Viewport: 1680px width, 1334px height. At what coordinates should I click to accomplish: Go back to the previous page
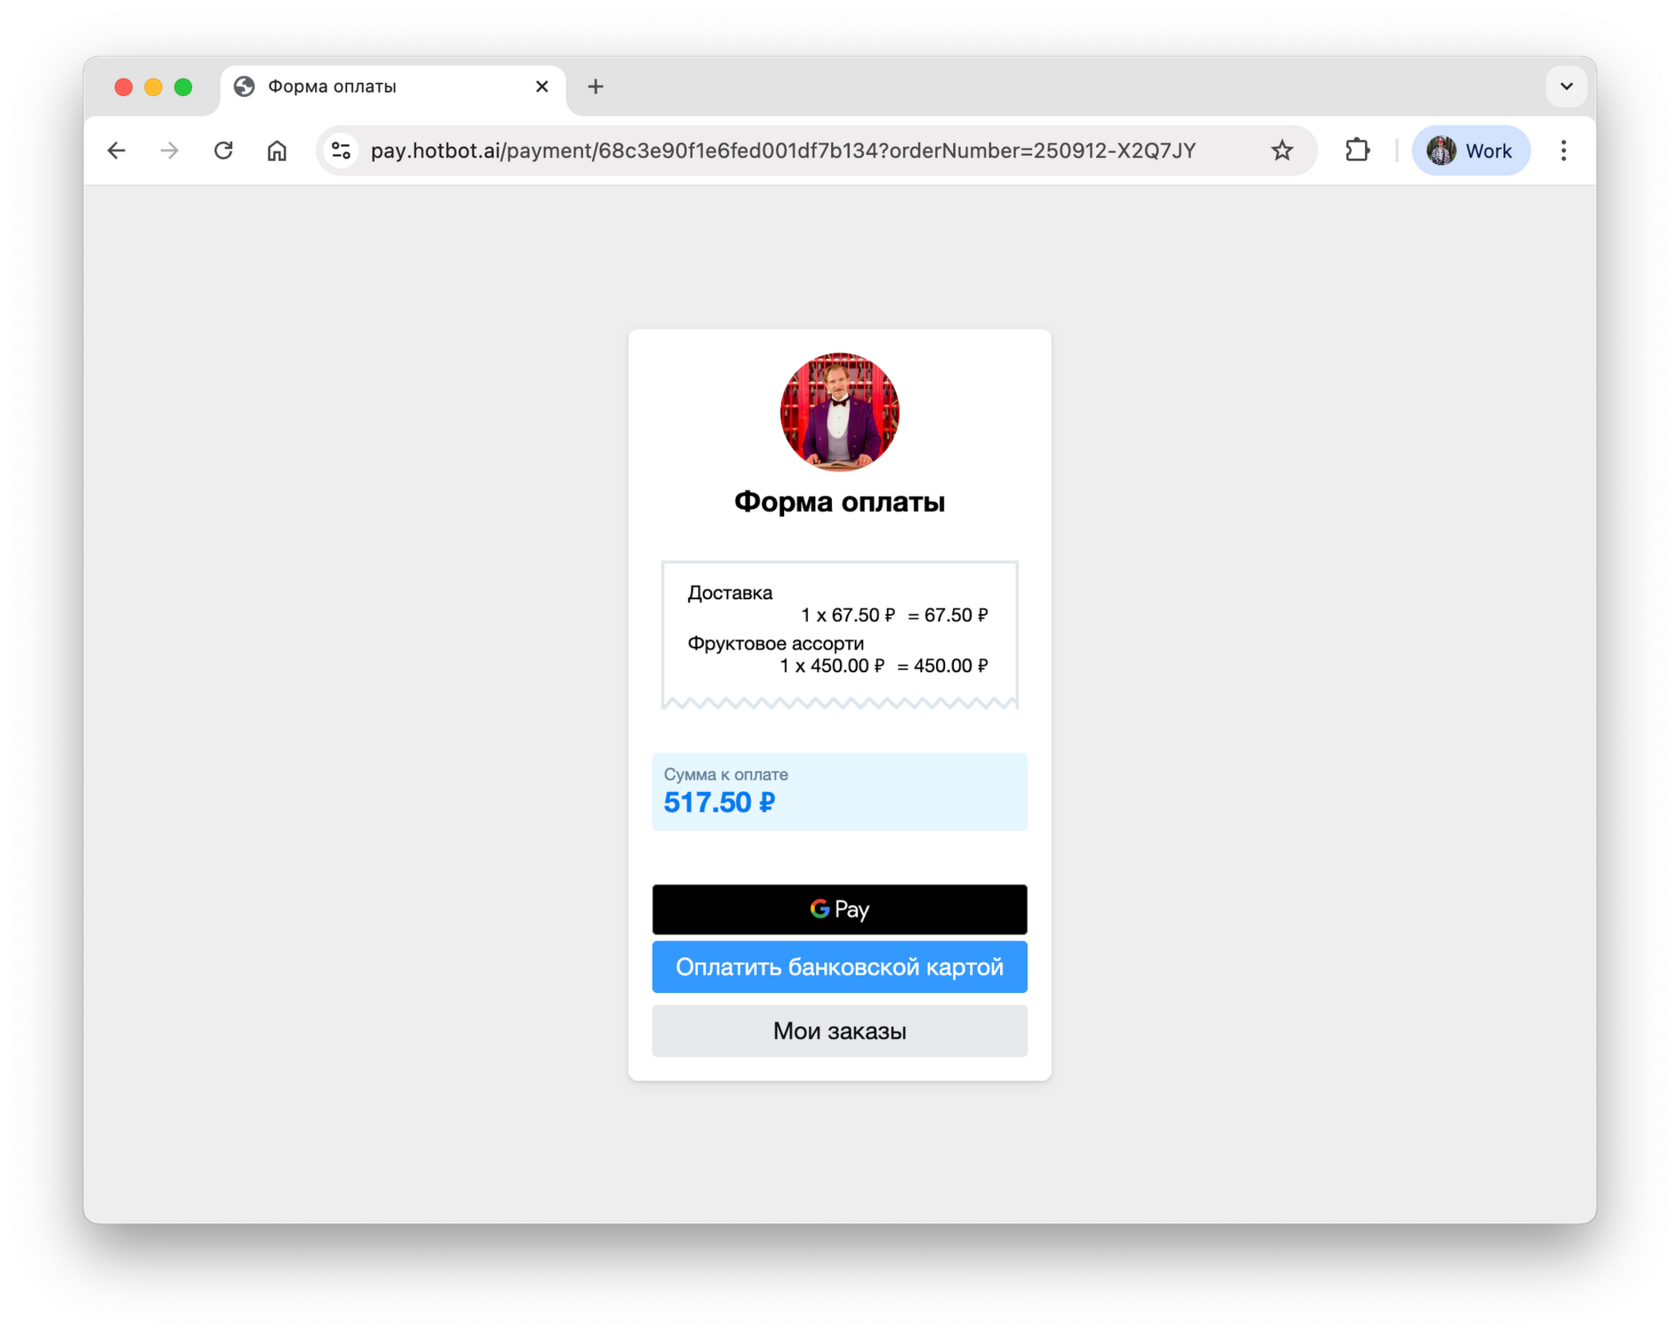(x=117, y=151)
